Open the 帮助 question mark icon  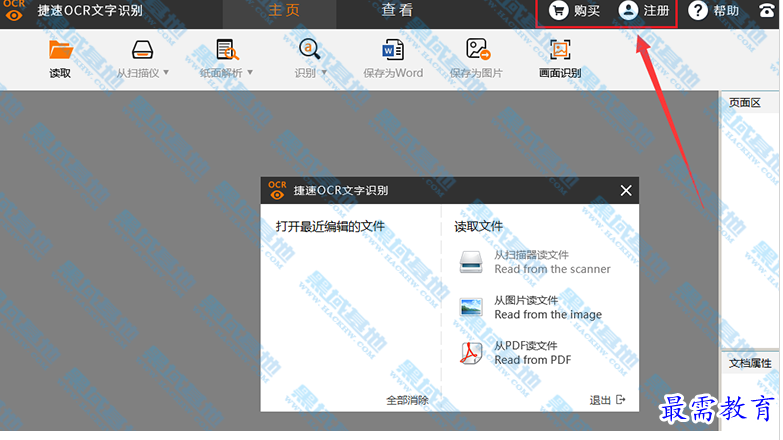click(x=698, y=10)
